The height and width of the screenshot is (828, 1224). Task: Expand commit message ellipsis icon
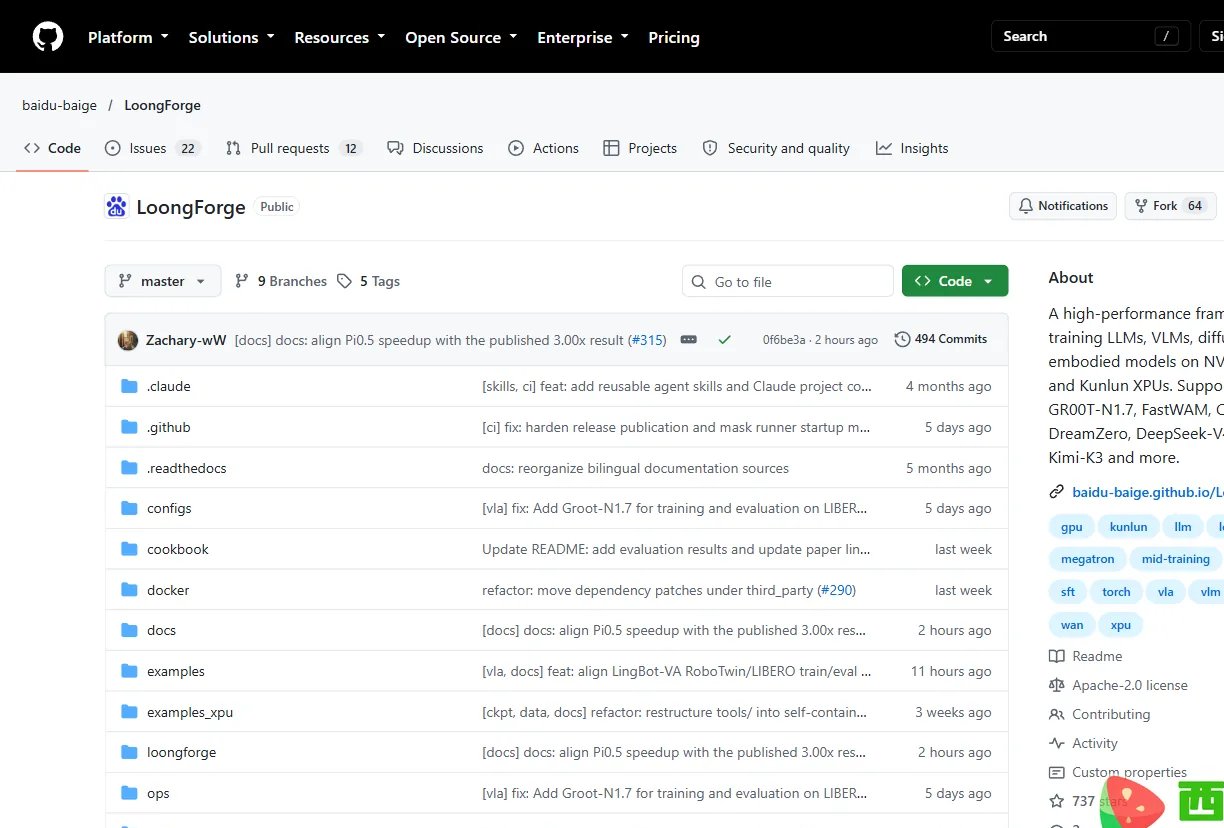(x=688, y=340)
